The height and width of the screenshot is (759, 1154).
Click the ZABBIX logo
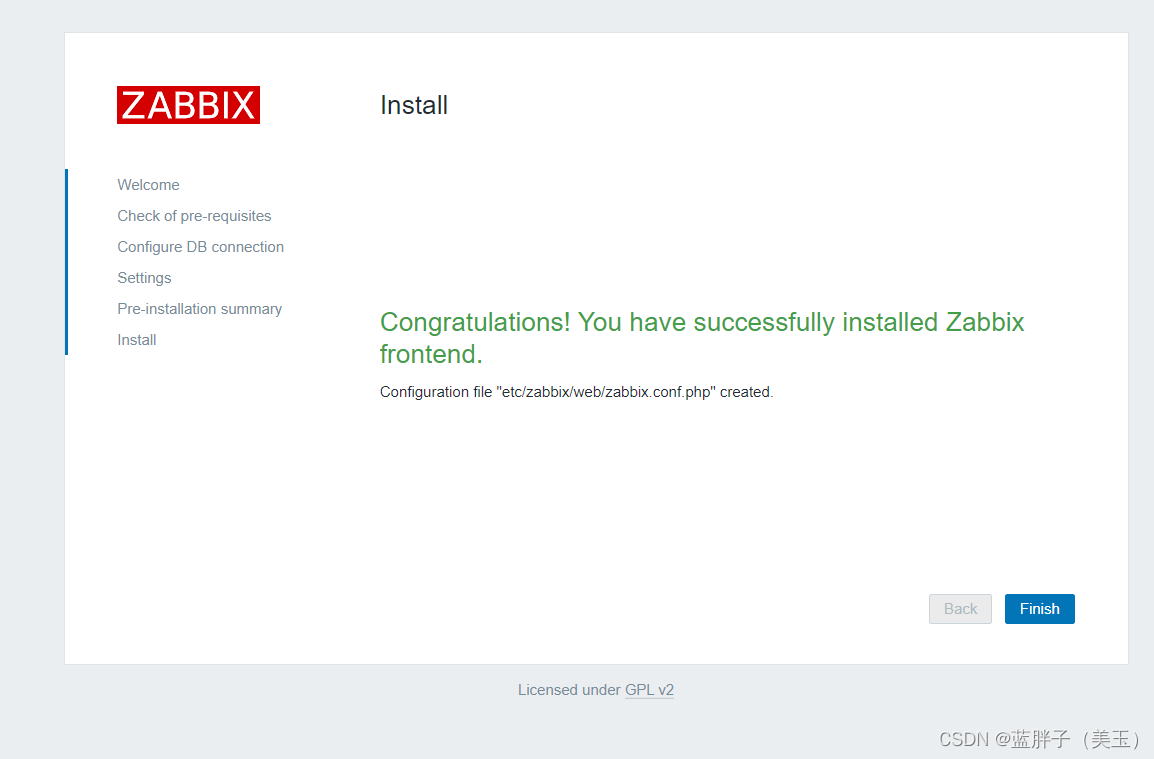[188, 105]
